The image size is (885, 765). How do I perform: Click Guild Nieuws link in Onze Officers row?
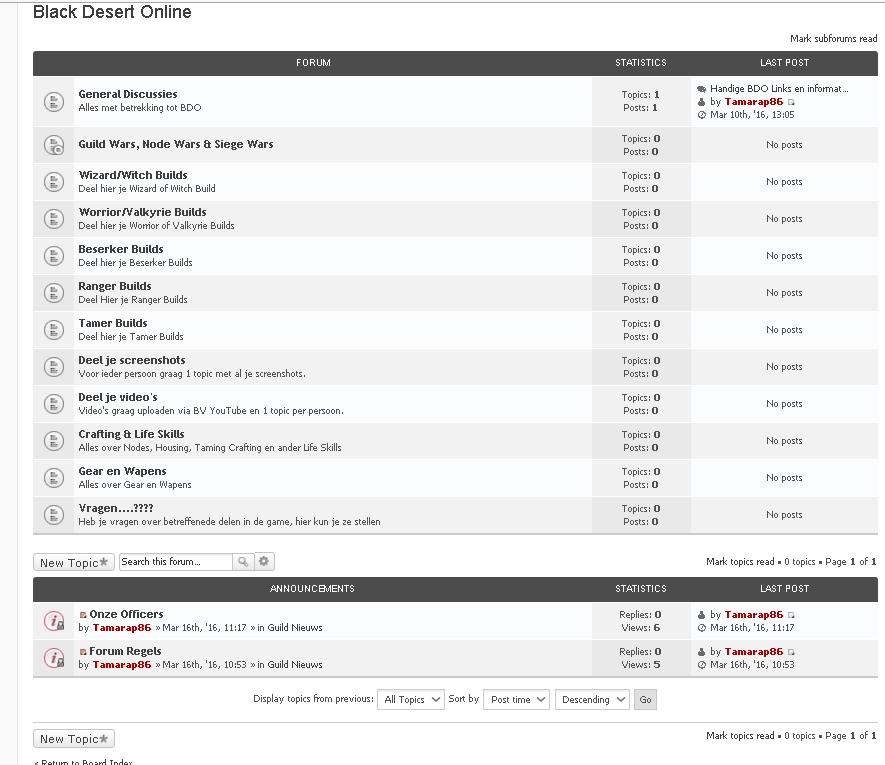point(295,628)
